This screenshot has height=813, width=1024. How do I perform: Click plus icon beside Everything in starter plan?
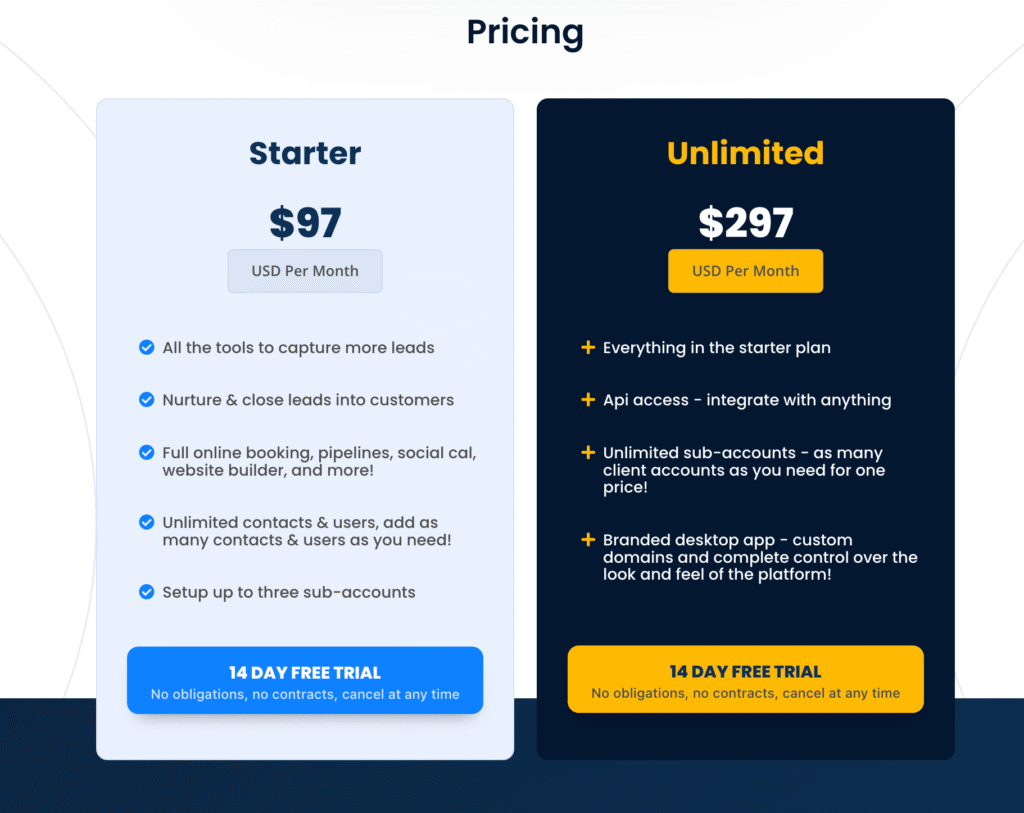coord(588,347)
